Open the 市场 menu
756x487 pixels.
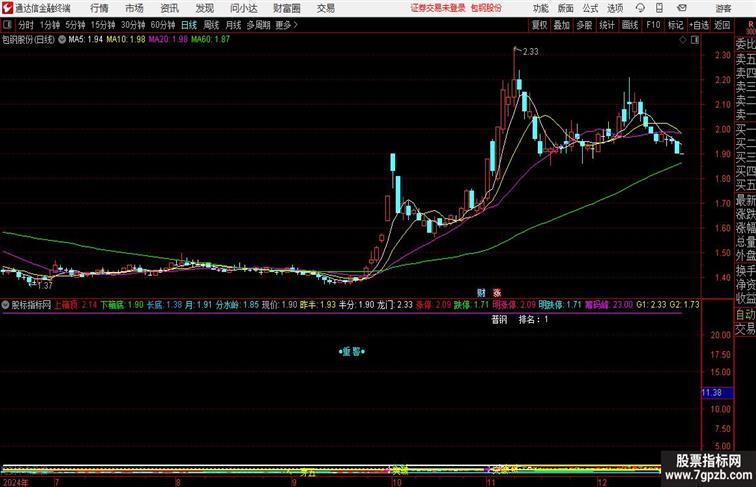coord(135,8)
